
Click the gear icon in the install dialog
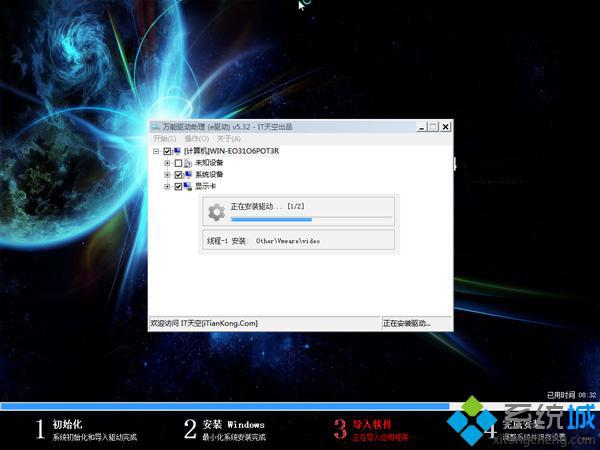[x=215, y=211]
